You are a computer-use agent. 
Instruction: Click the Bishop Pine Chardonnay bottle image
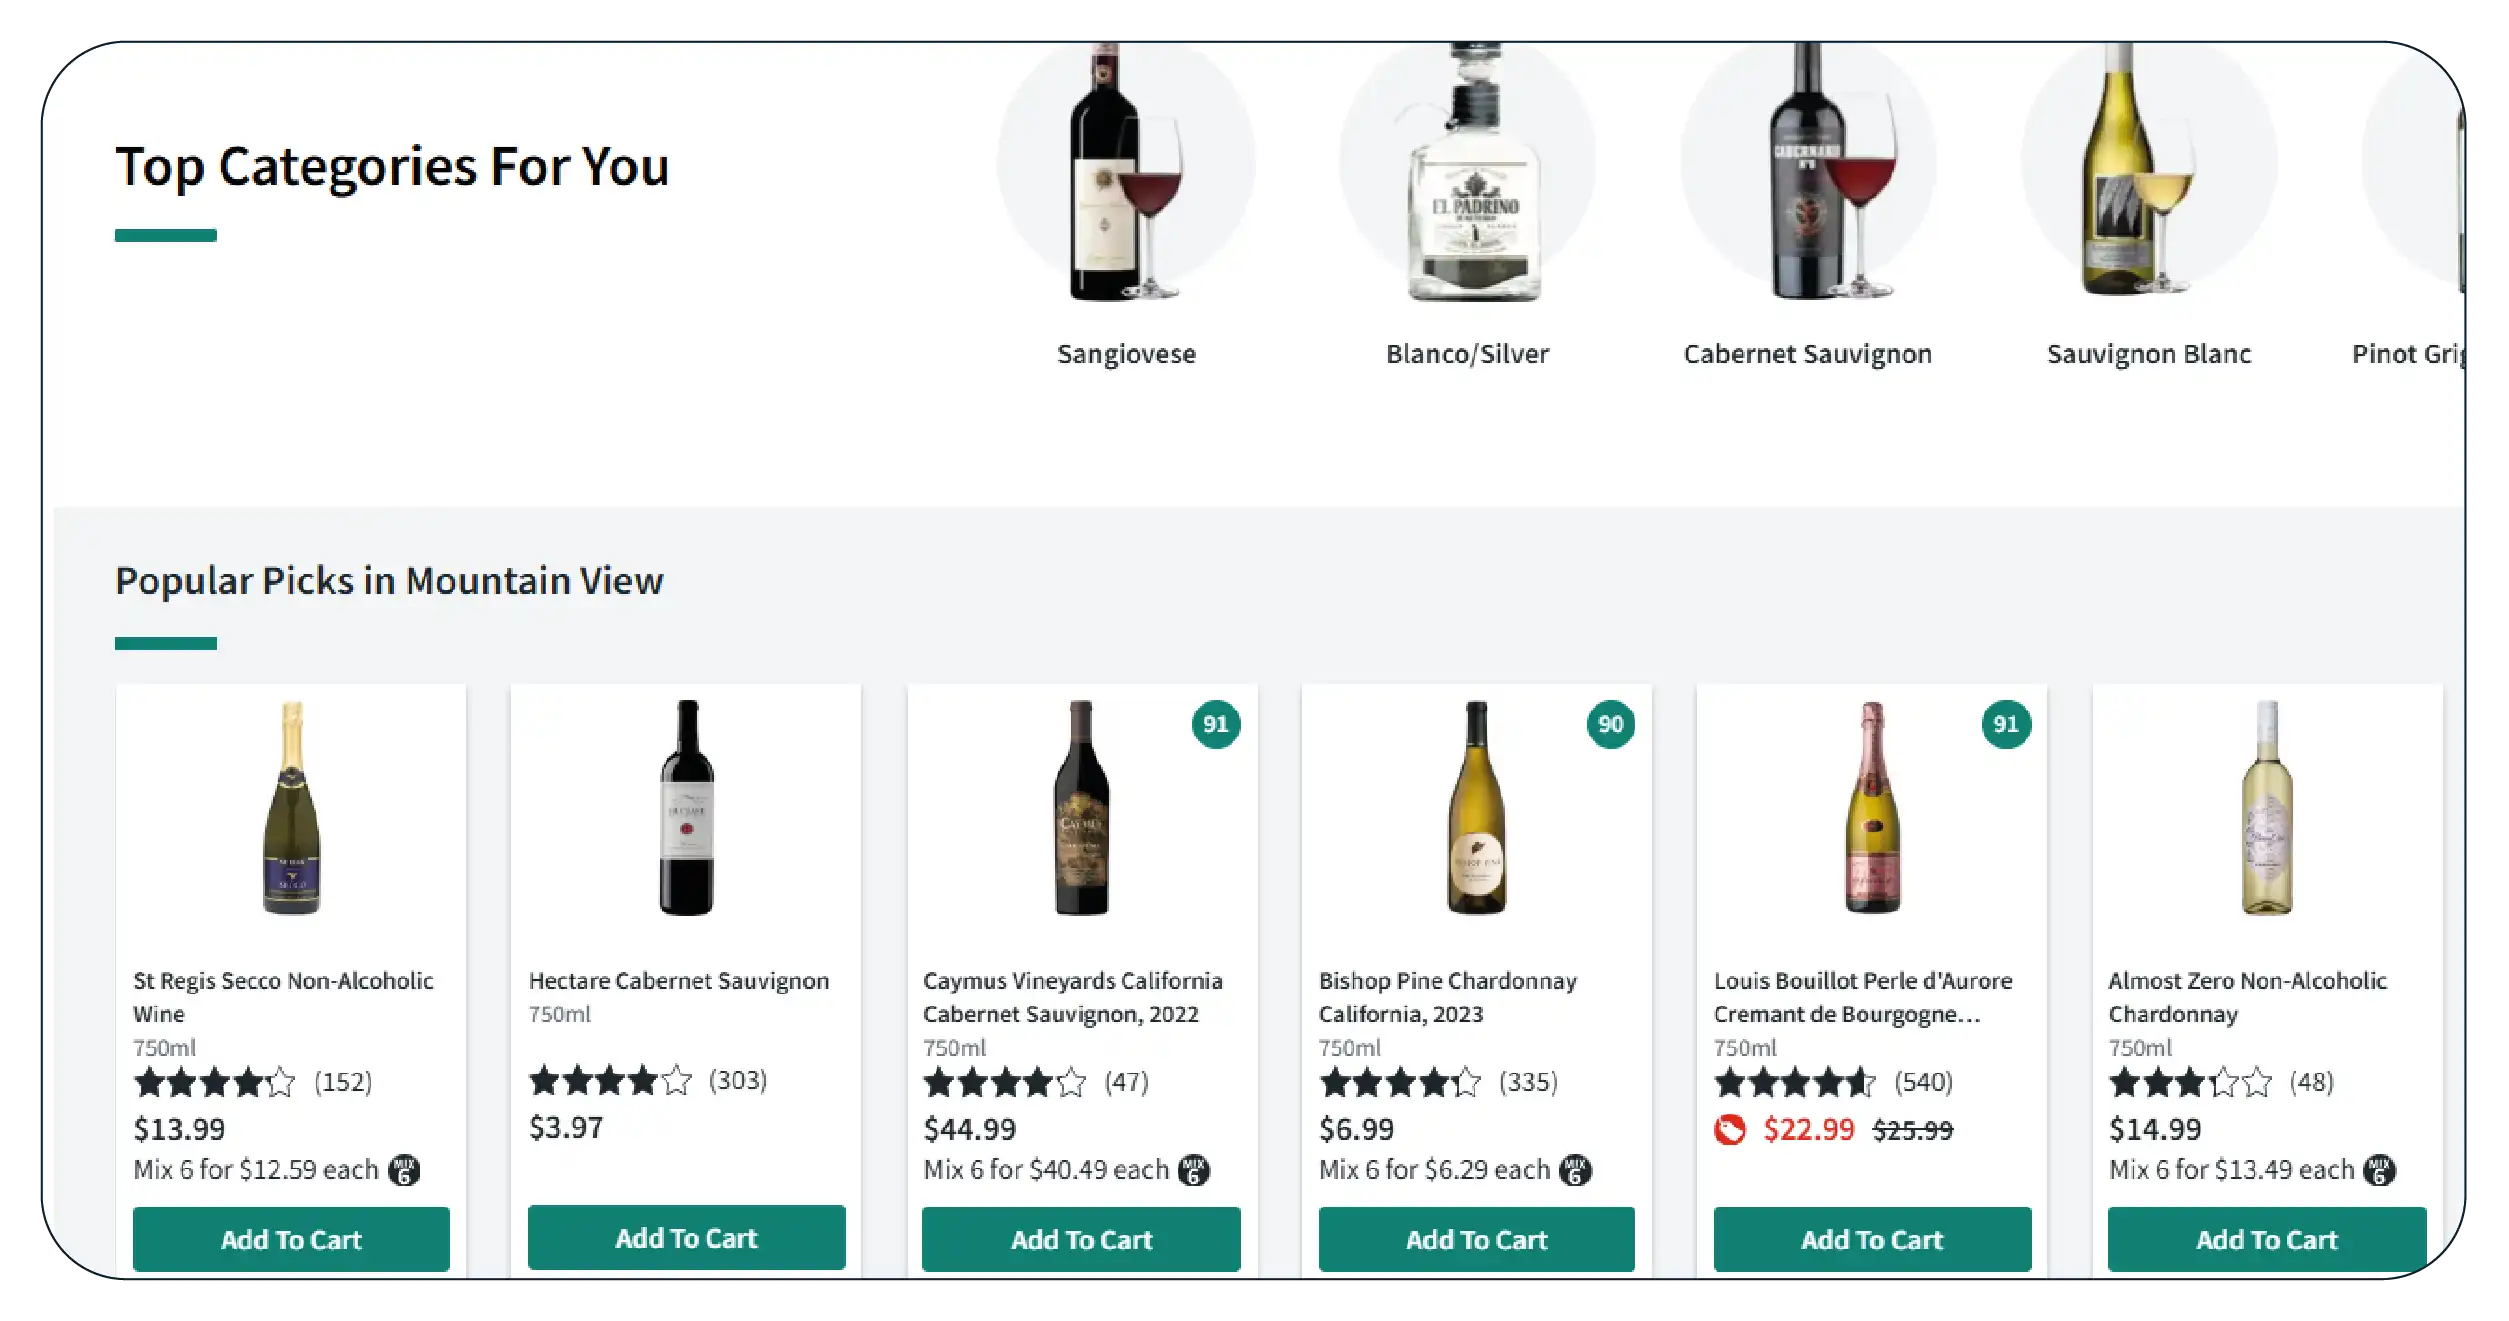pyautogui.click(x=1476, y=808)
